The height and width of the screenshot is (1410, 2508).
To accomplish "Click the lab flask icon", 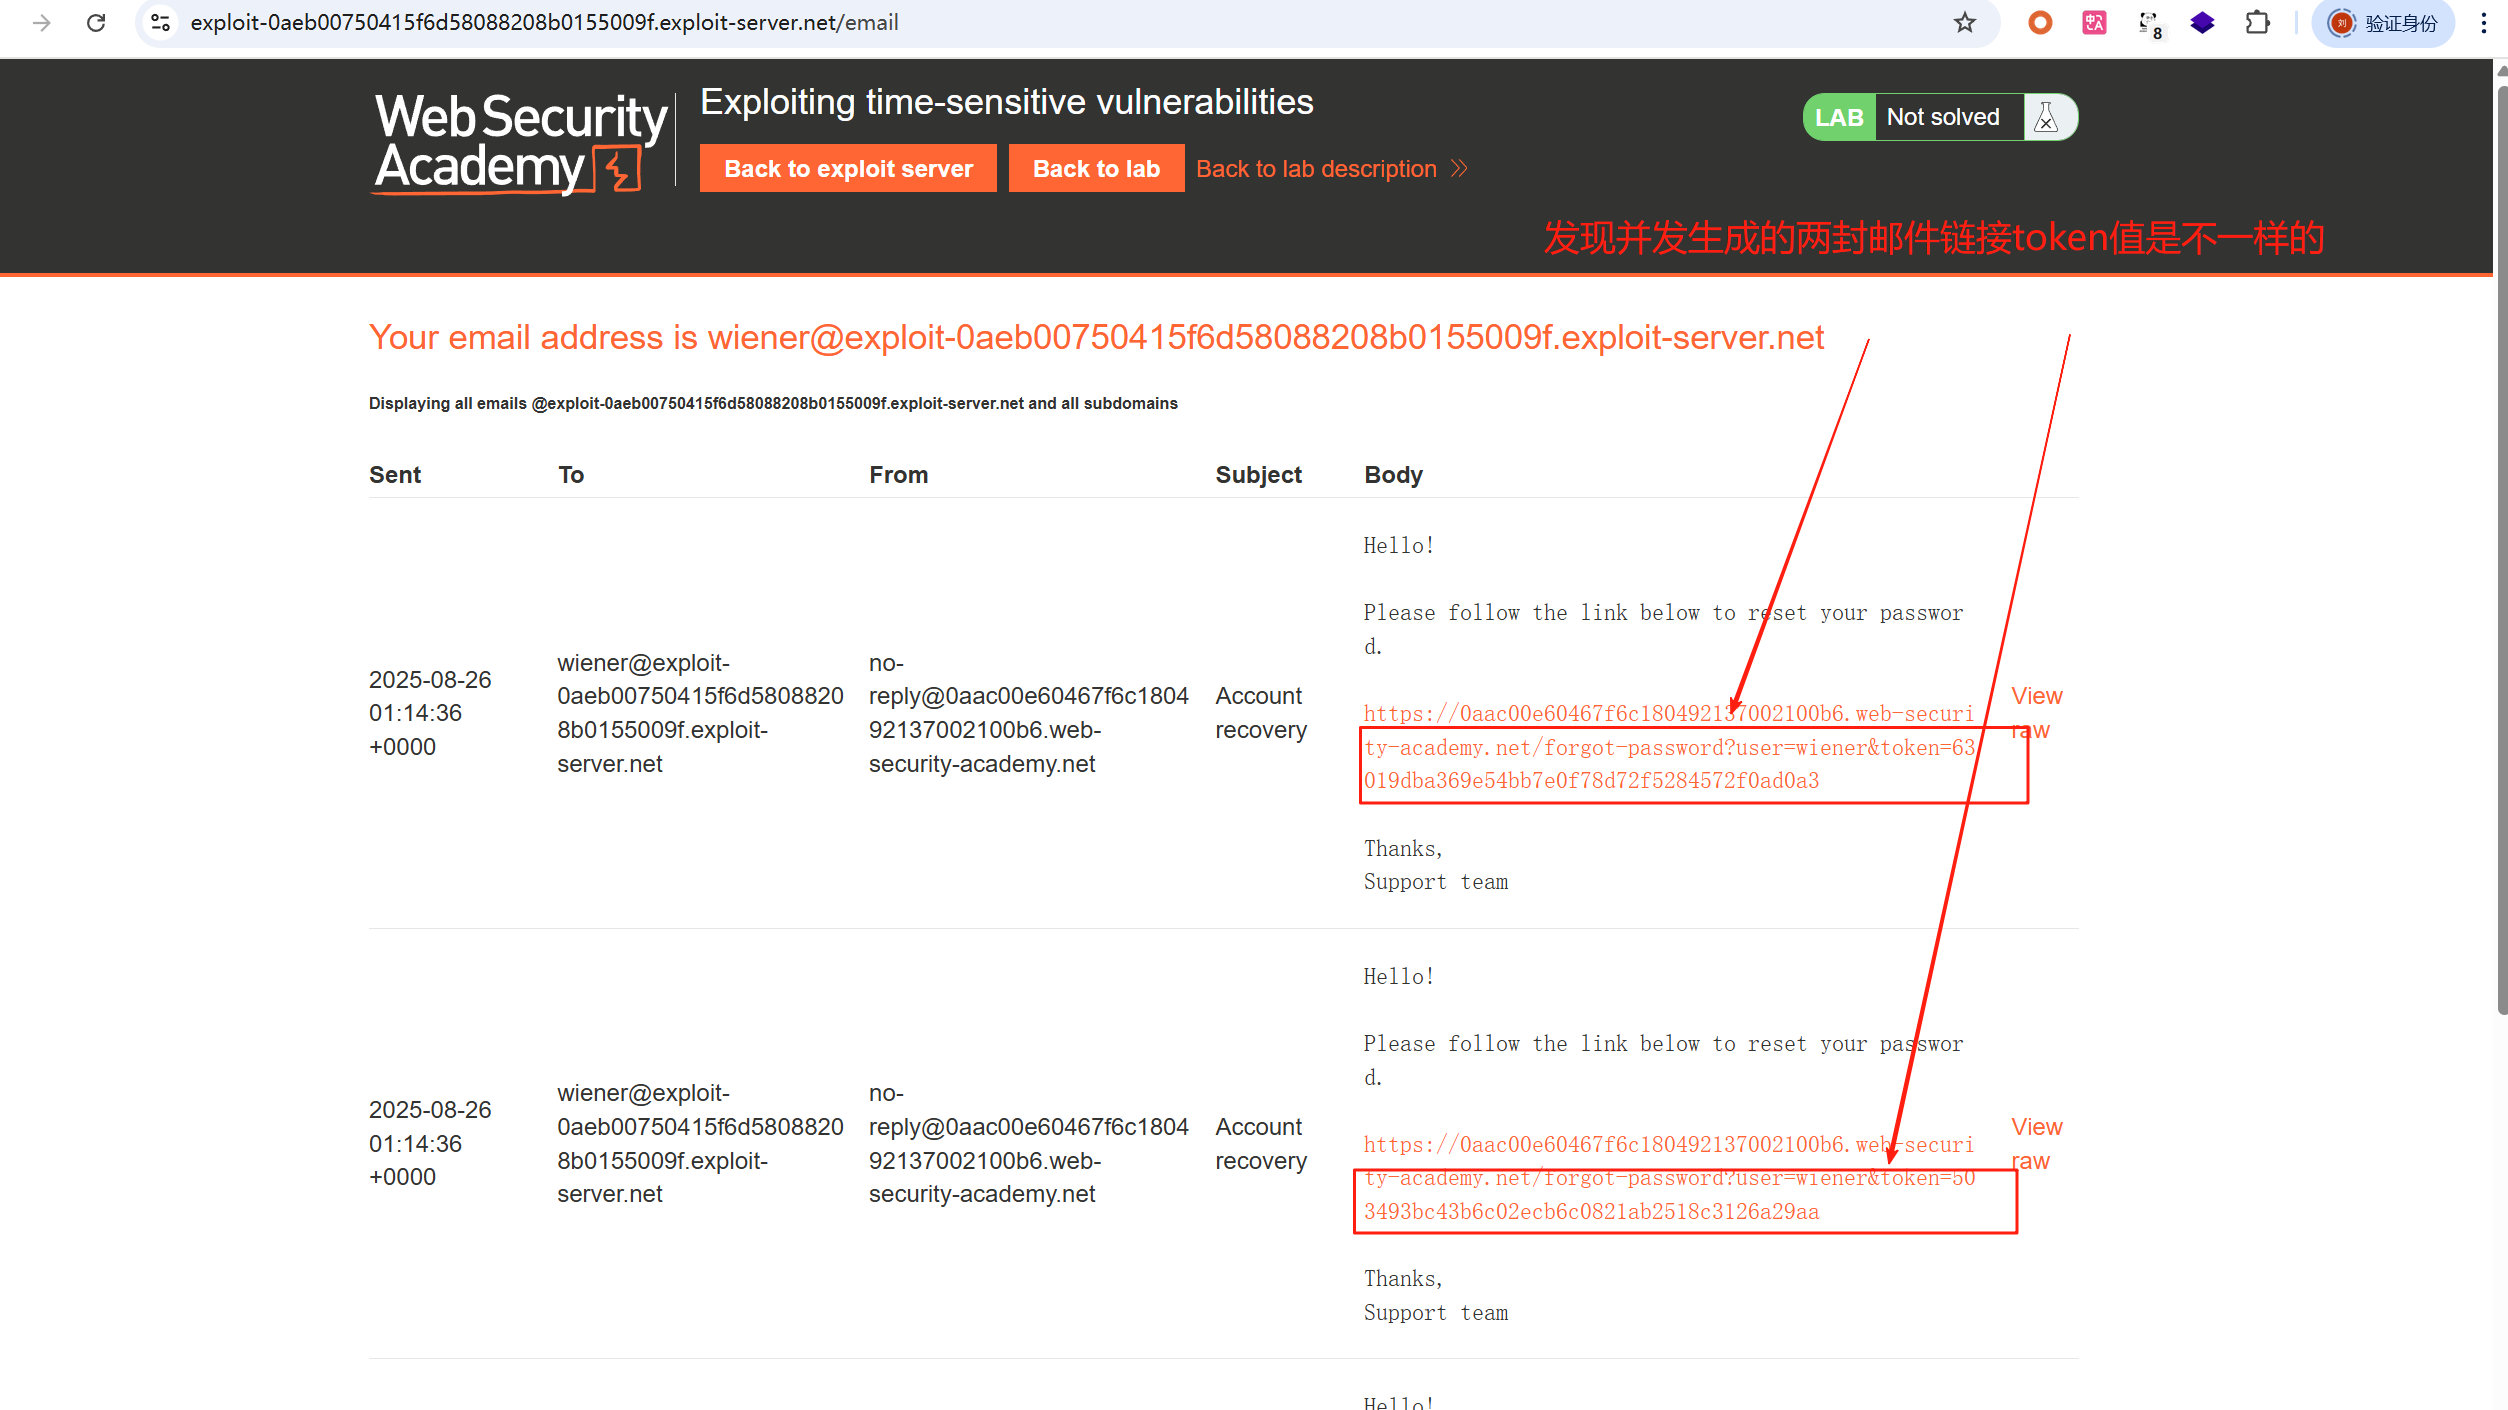I will (2046, 117).
